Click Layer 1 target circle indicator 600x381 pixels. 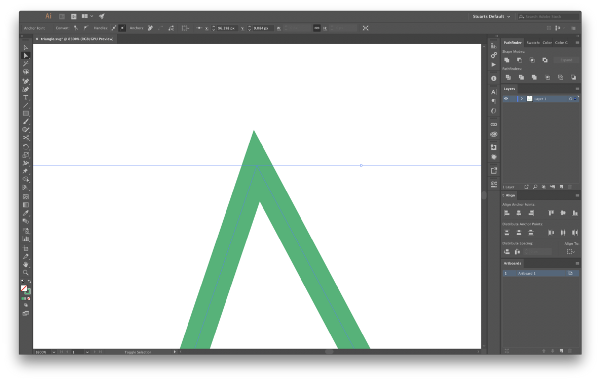point(570,99)
